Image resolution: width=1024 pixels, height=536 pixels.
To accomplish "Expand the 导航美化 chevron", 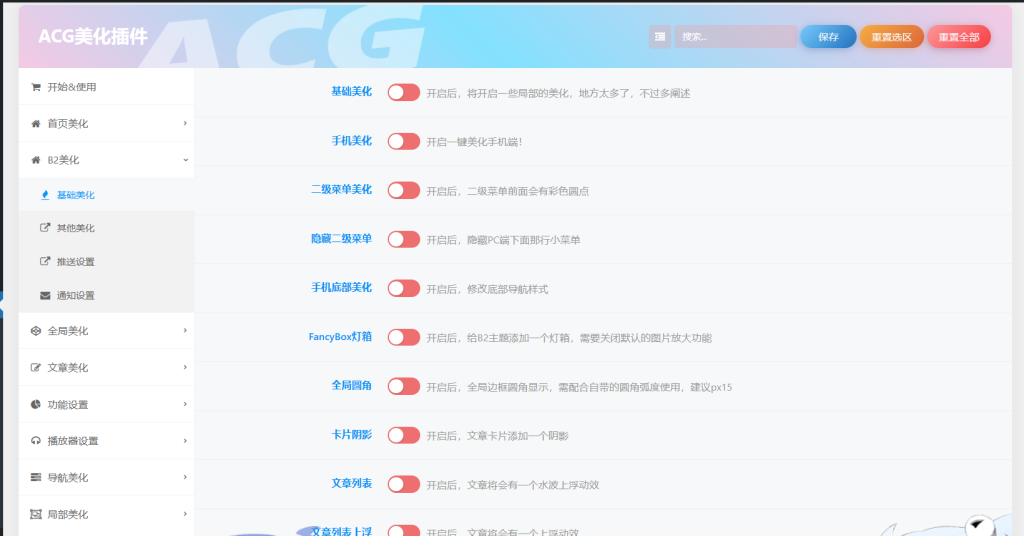I will pos(185,477).
